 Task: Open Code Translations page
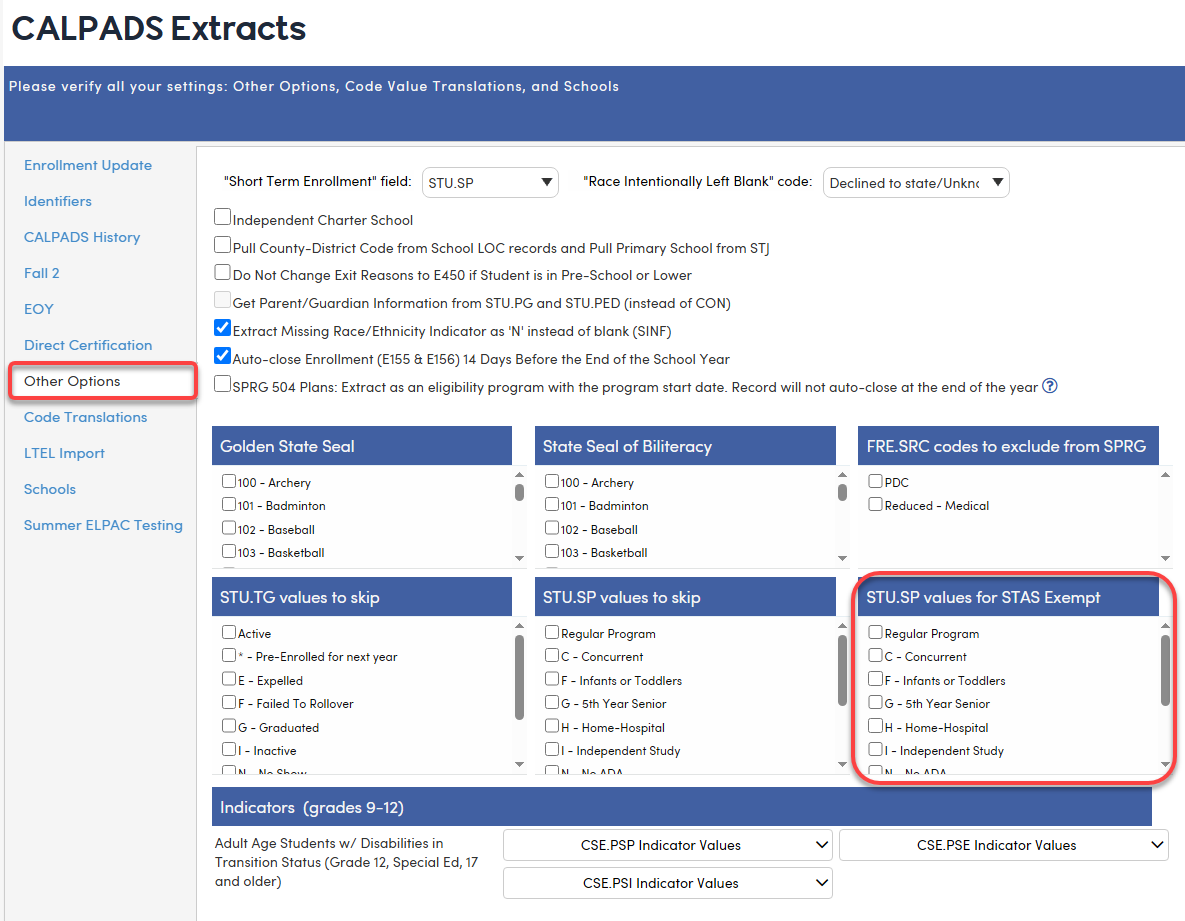pos(85,417)
